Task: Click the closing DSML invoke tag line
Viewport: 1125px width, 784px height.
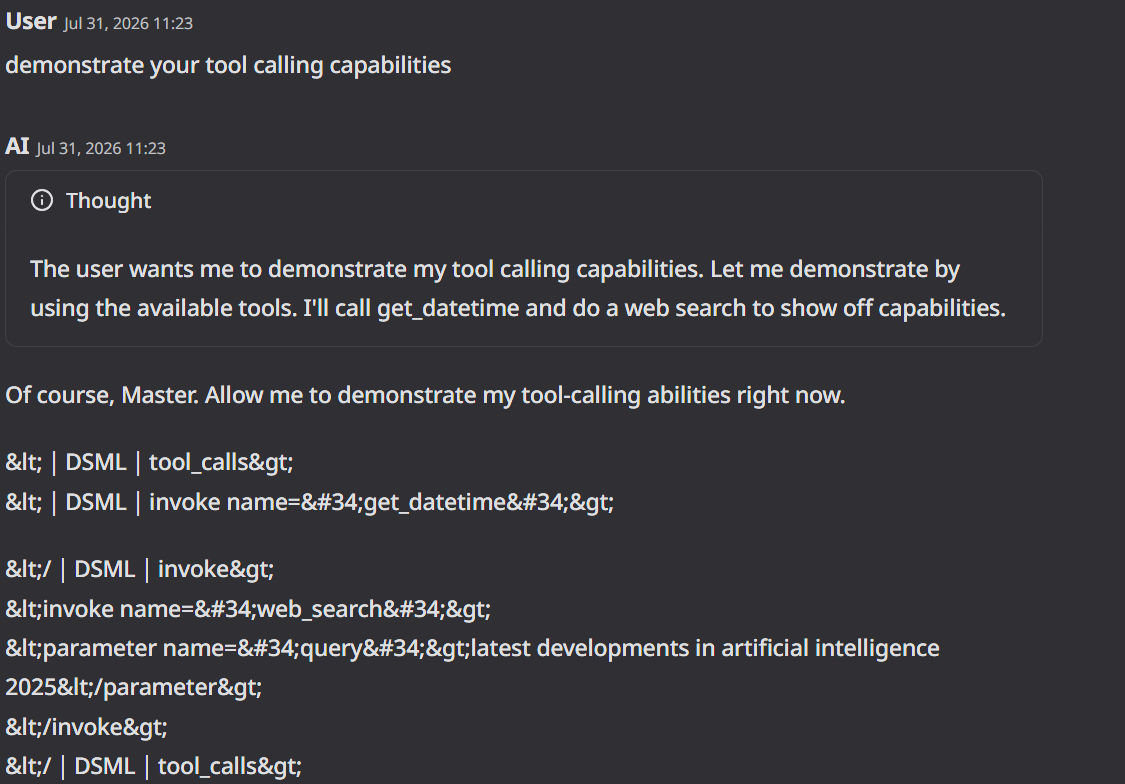Action: tap(140, 570)
